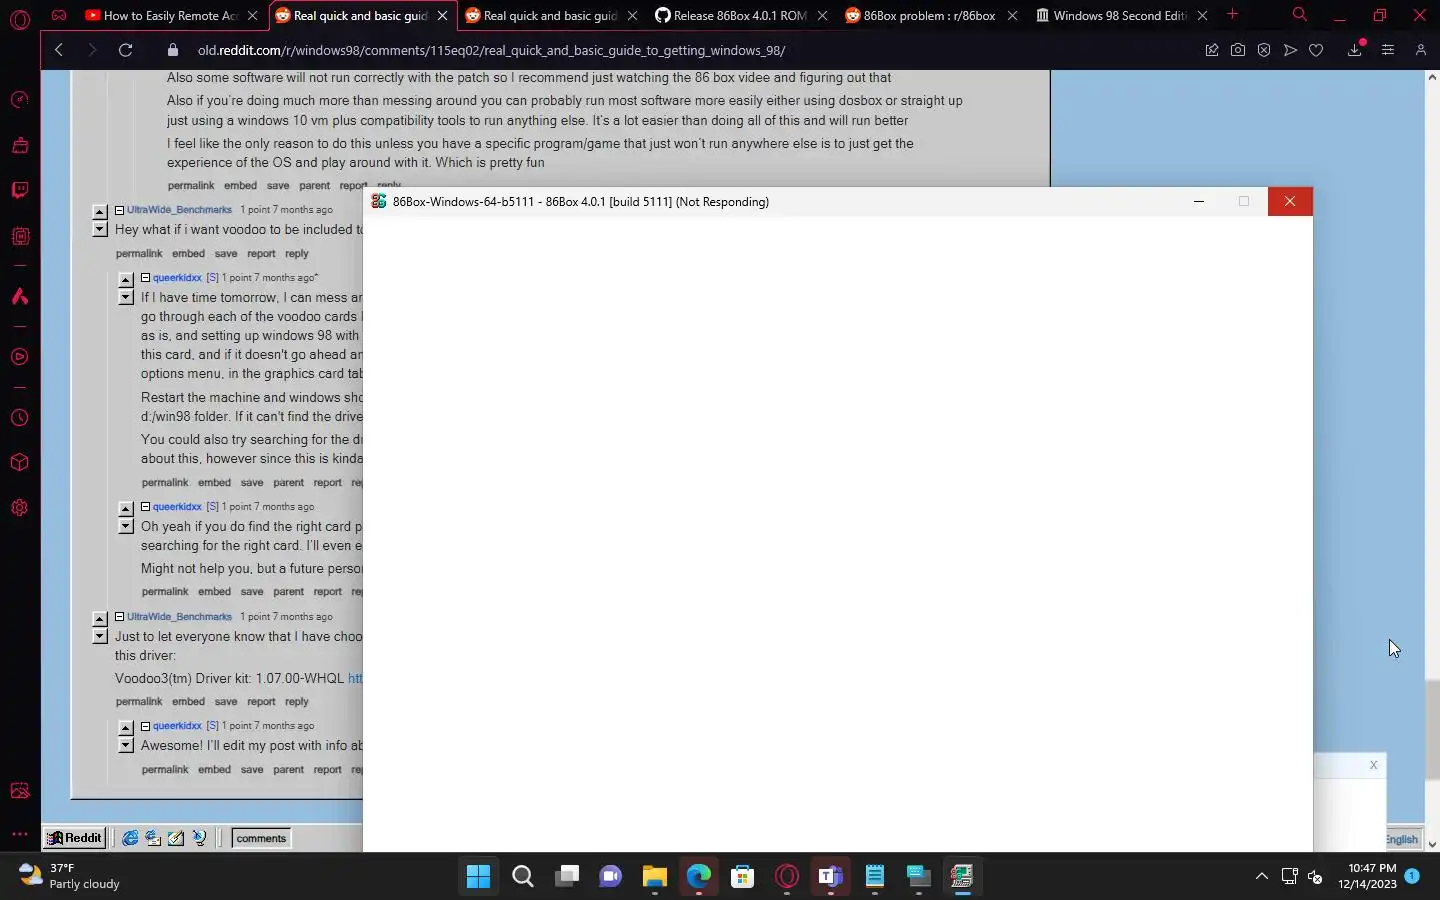Open GX Corner gamepad icon
This screenshot has width=1440, height=900.
[59, 15]
